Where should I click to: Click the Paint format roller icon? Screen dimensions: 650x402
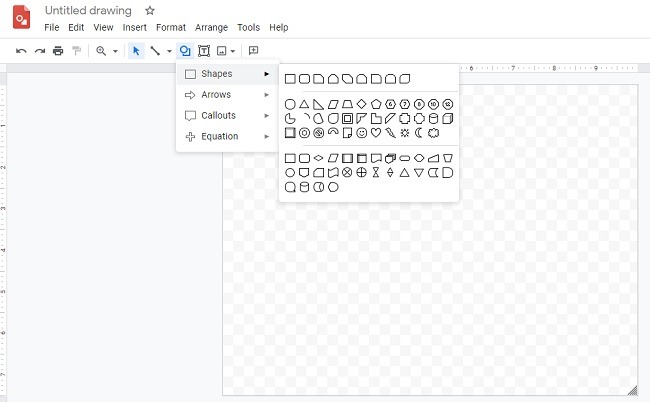[76, 51]
